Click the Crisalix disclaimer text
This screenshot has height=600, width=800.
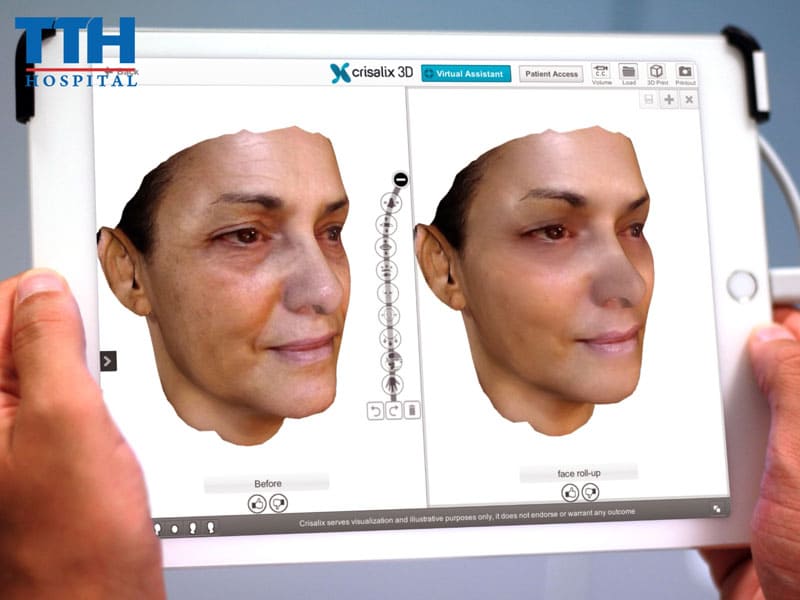(467, 517)
